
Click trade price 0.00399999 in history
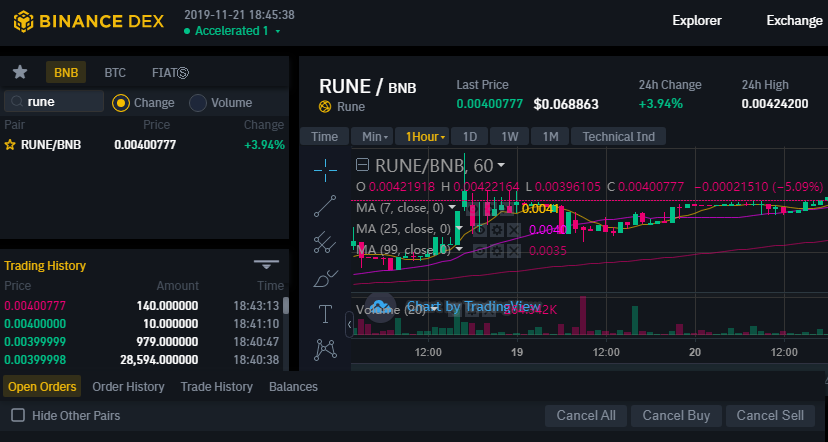tap(35, 342)
